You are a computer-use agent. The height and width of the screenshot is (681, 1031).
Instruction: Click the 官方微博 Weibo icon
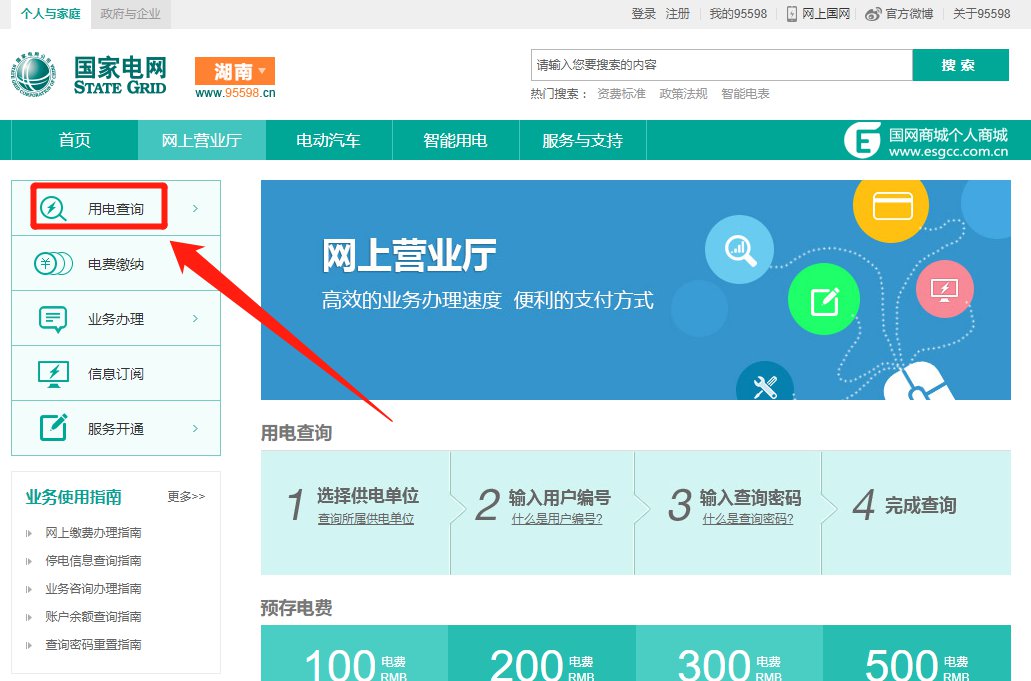click(x=873, y=14)
